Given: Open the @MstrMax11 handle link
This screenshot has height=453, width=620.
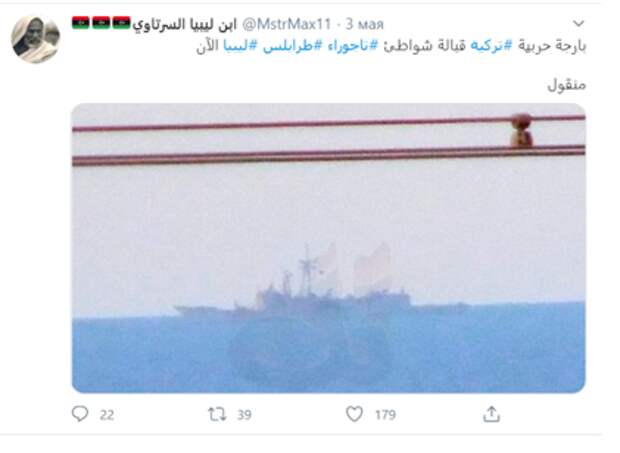Looking at the screenshot, I should click(286, 24).
